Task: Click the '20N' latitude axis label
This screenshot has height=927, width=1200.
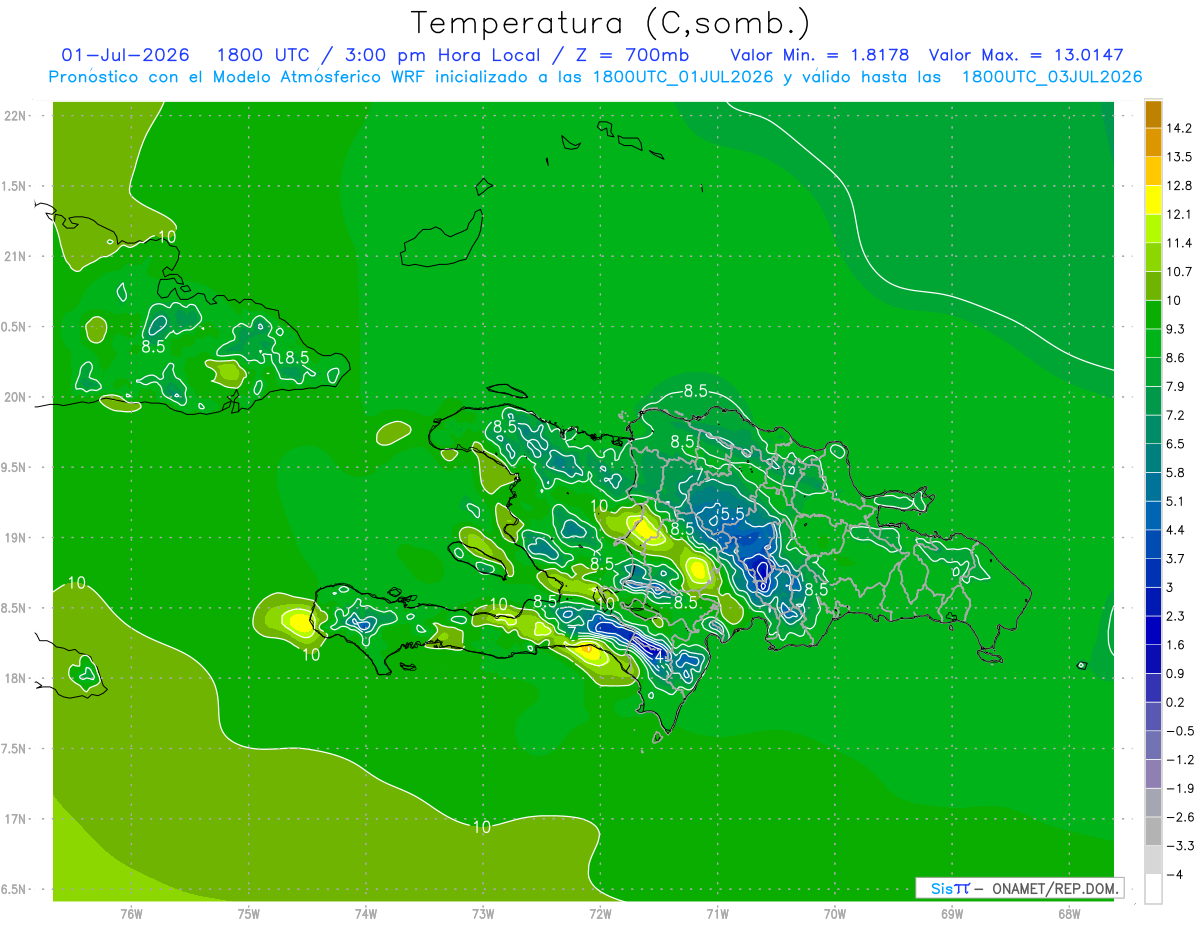Action: (15, 397)
